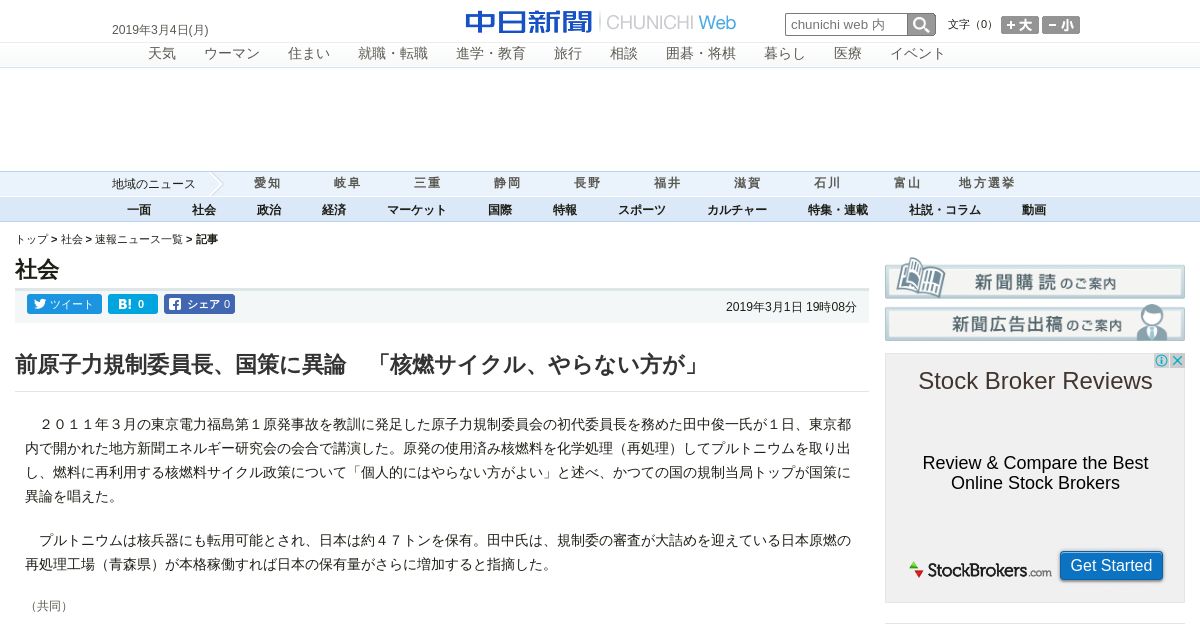Click date 2019年3月4日(月) in header
1200x630 pixels.
(160, 30)
